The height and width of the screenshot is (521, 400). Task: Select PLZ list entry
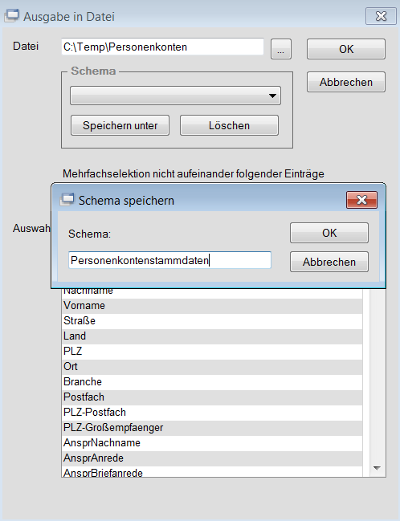212,351
